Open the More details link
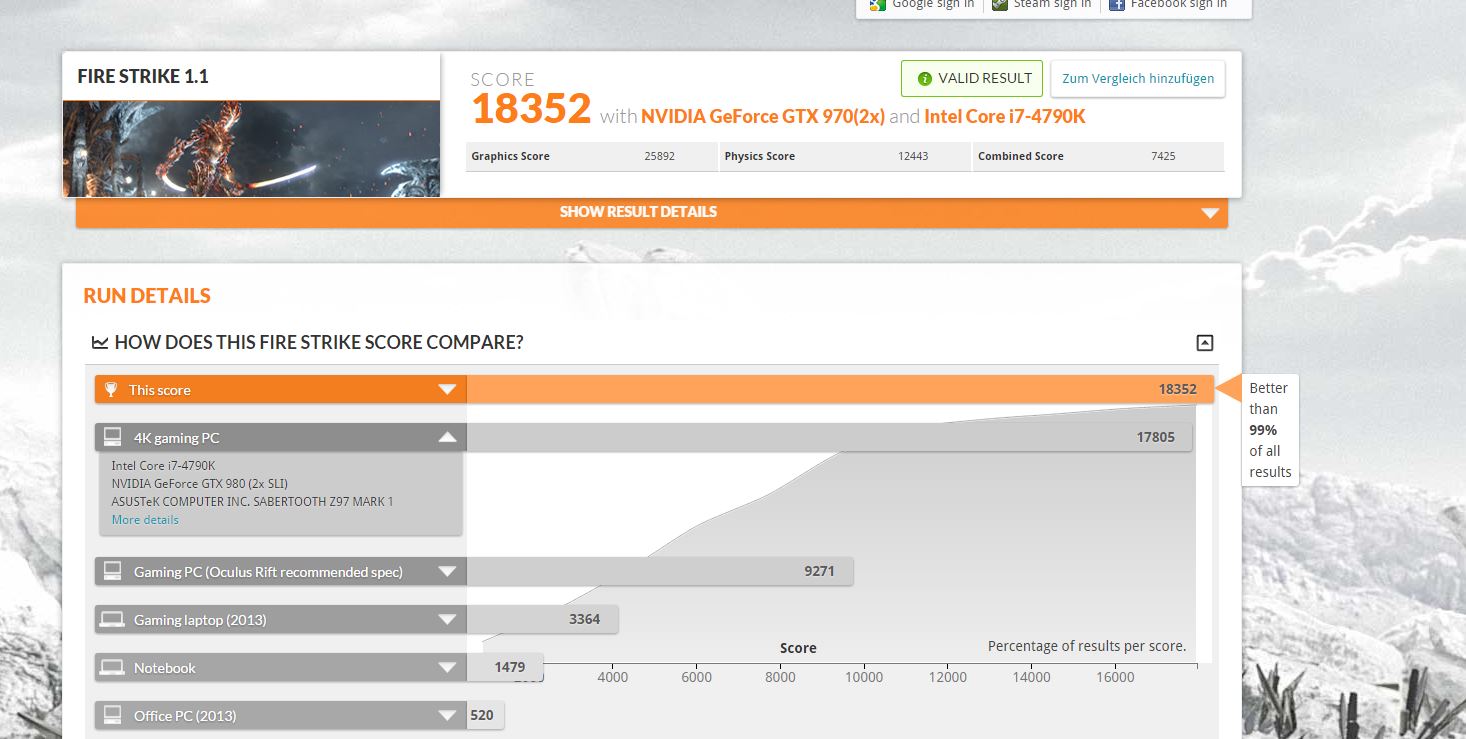Image resolution: width=1466 pixels, height=739 pixels. coord(145,520)
